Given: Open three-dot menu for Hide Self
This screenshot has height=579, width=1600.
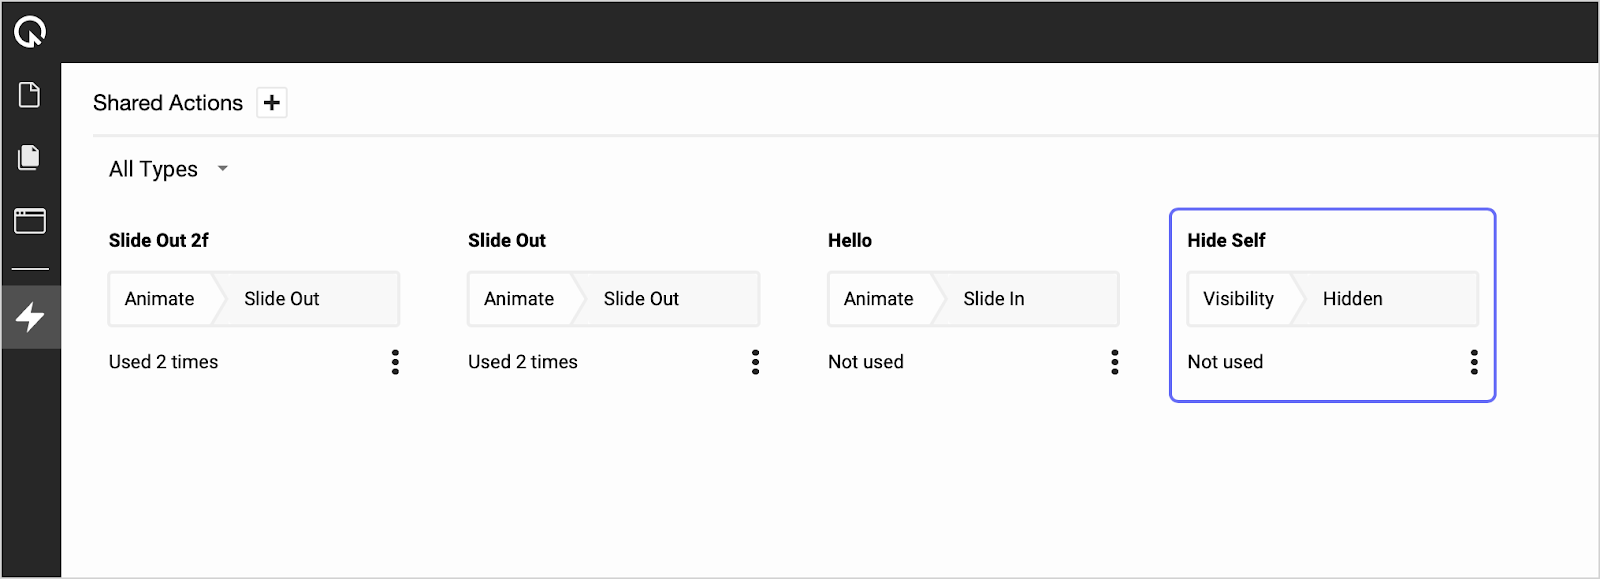Looking at the screenshot, I should coord(1473,362).
